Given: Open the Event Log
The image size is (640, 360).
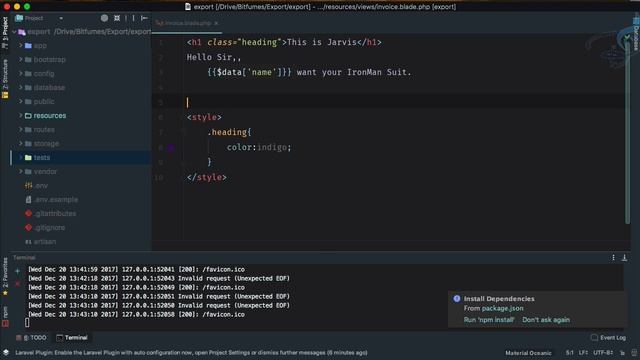Looking at the screenshot, I should [608, 338].
